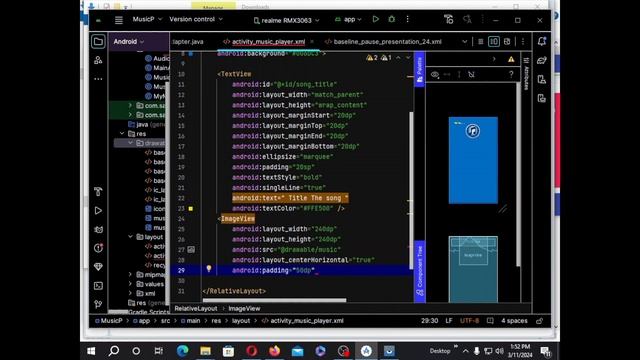Viewport: 640px width, 360px height.
Task: Open the Windows Start menu
Action: (91, 351)
